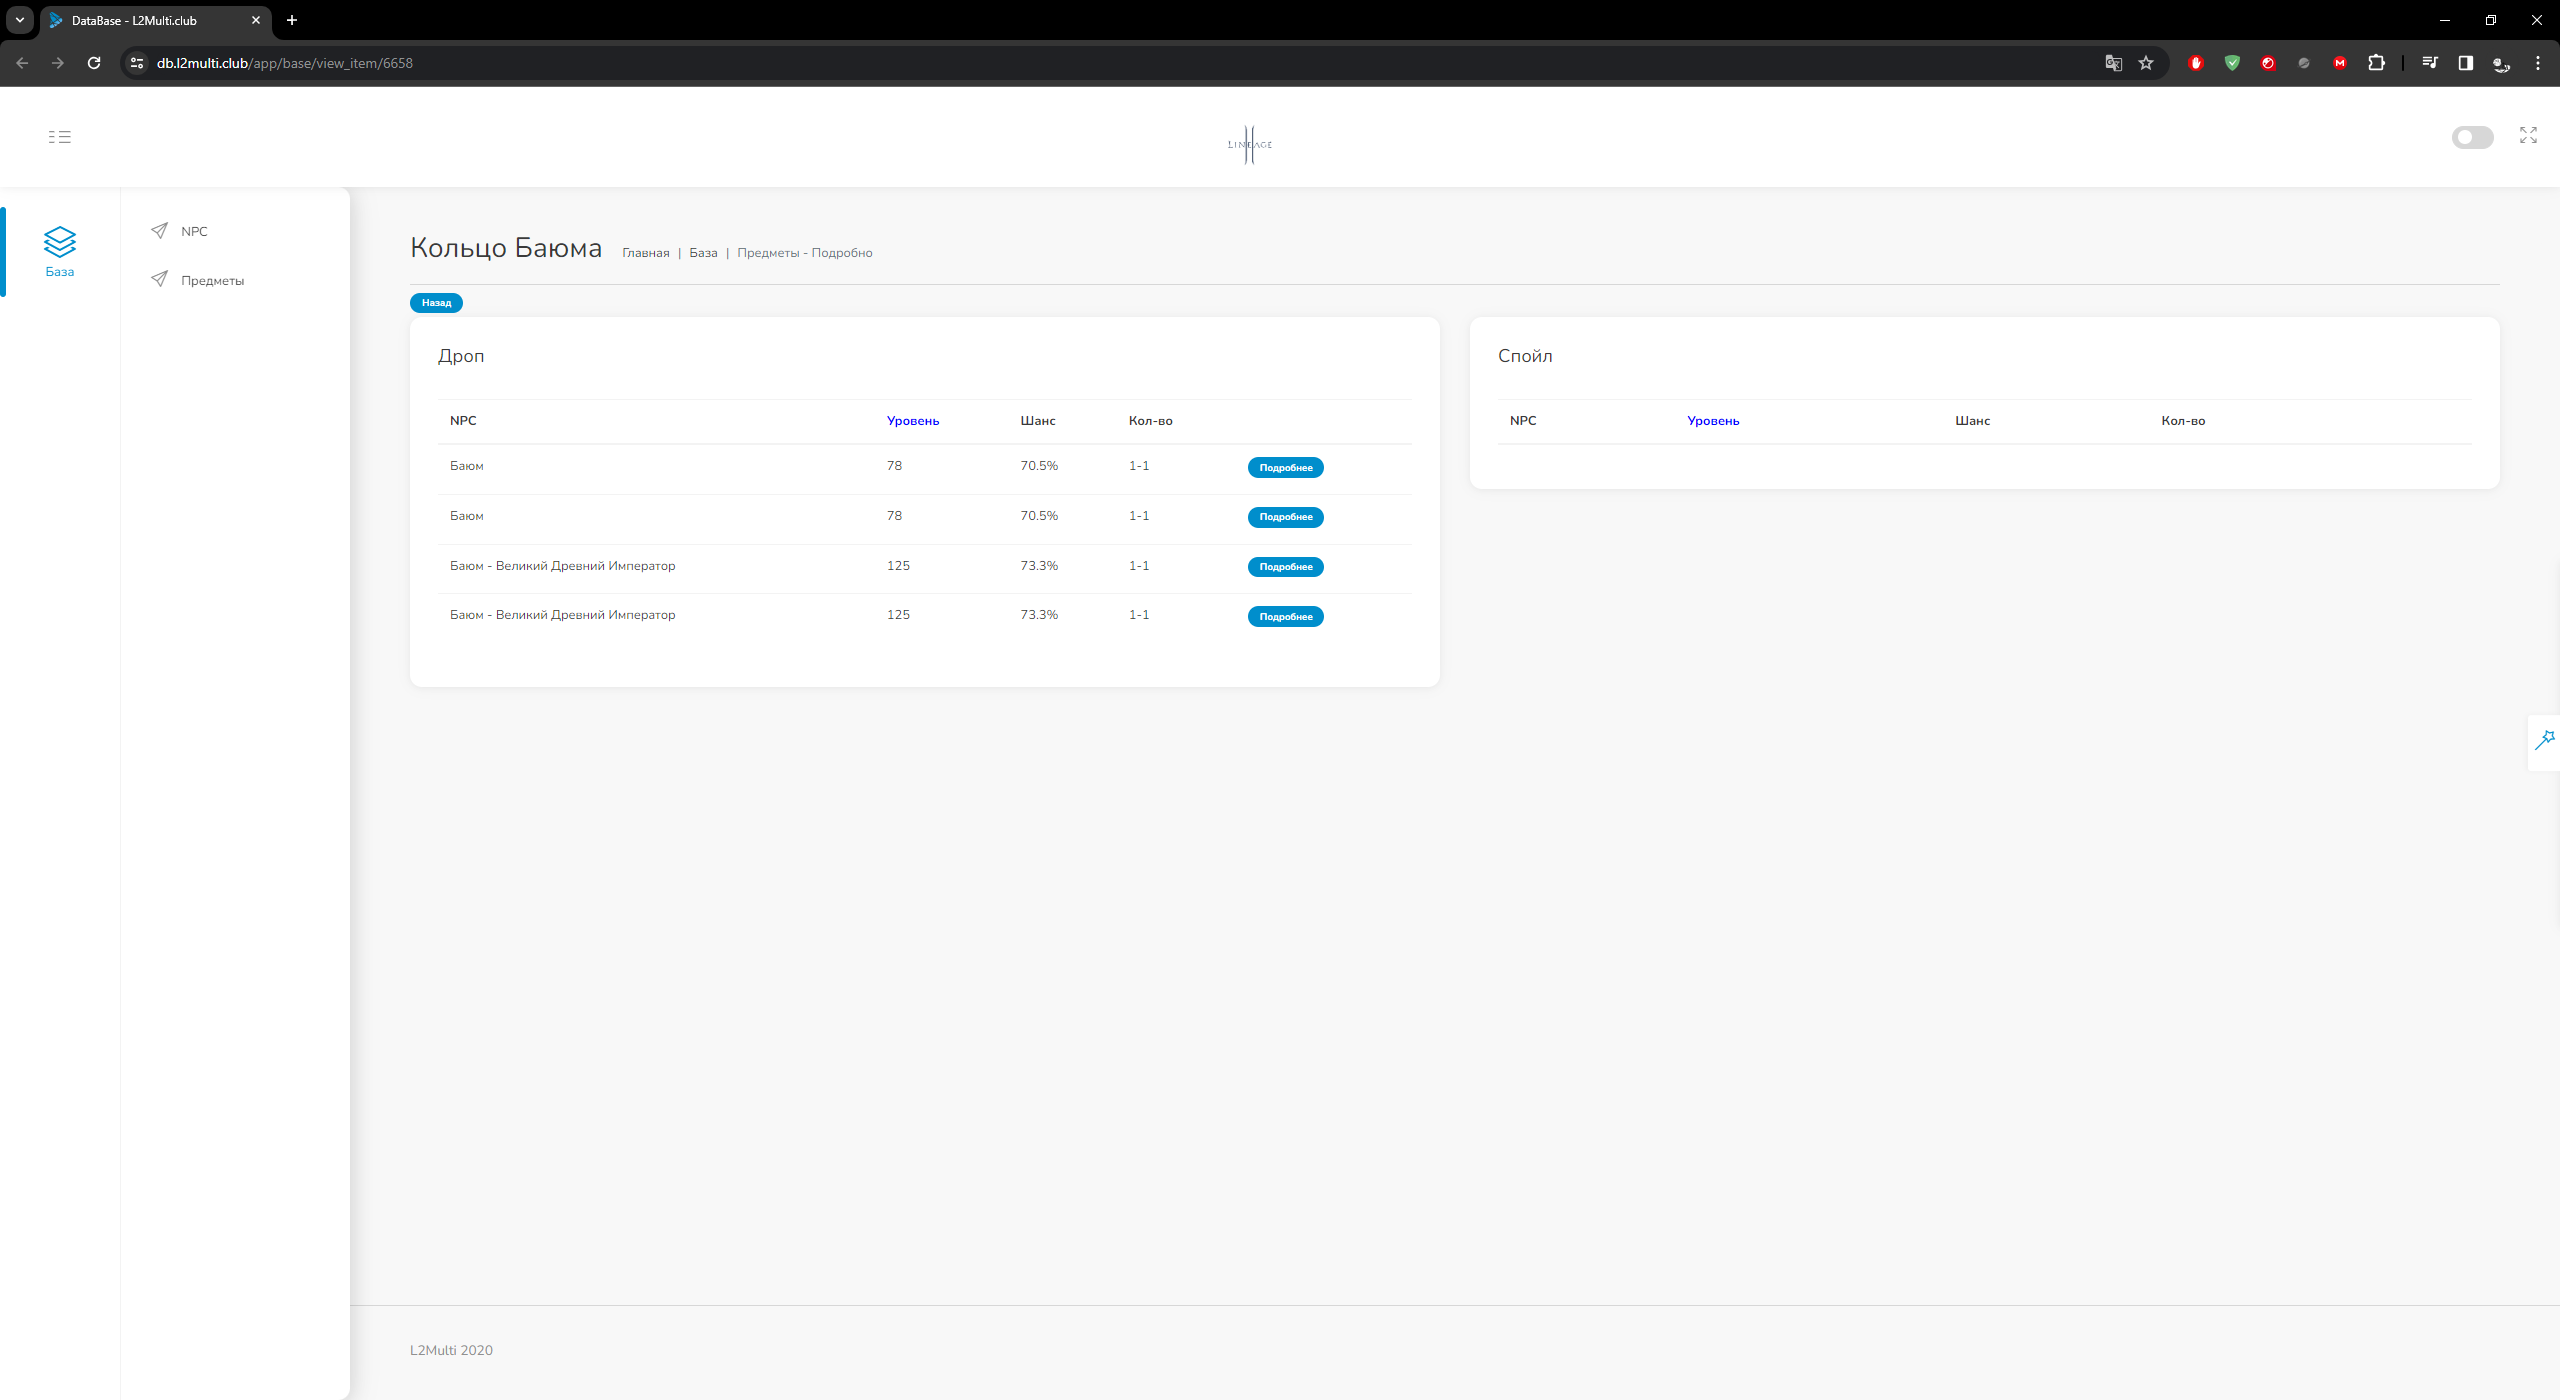
Task: Open the NPC sidebar menu item
Action: pyautogui.click(x=194, y=231)
